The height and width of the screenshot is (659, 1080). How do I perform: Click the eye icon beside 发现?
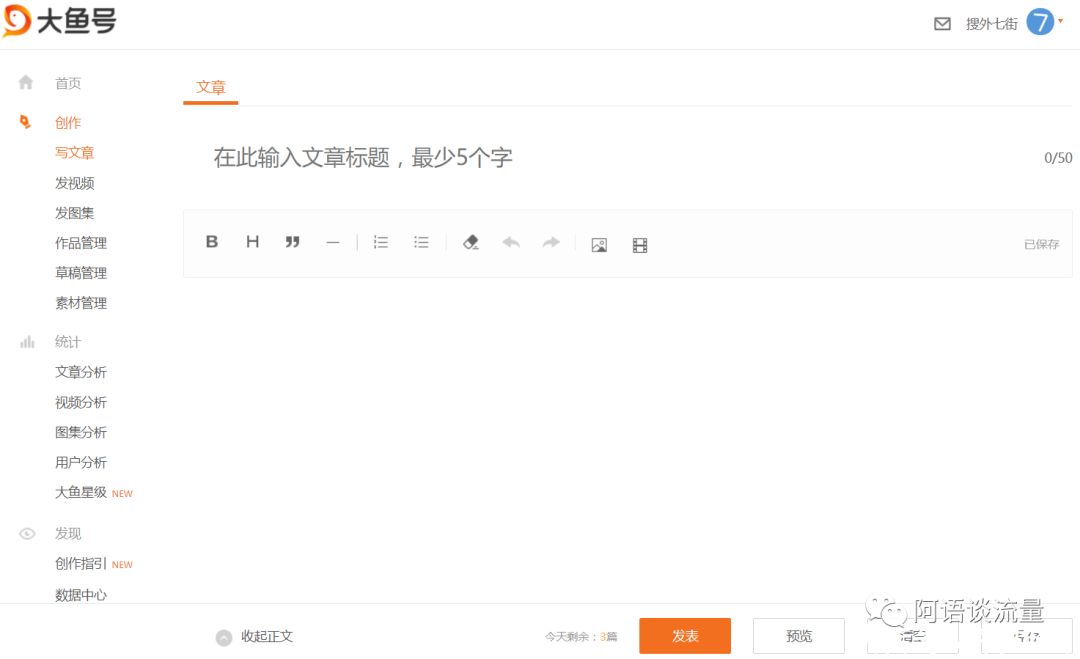click(27, 534)
